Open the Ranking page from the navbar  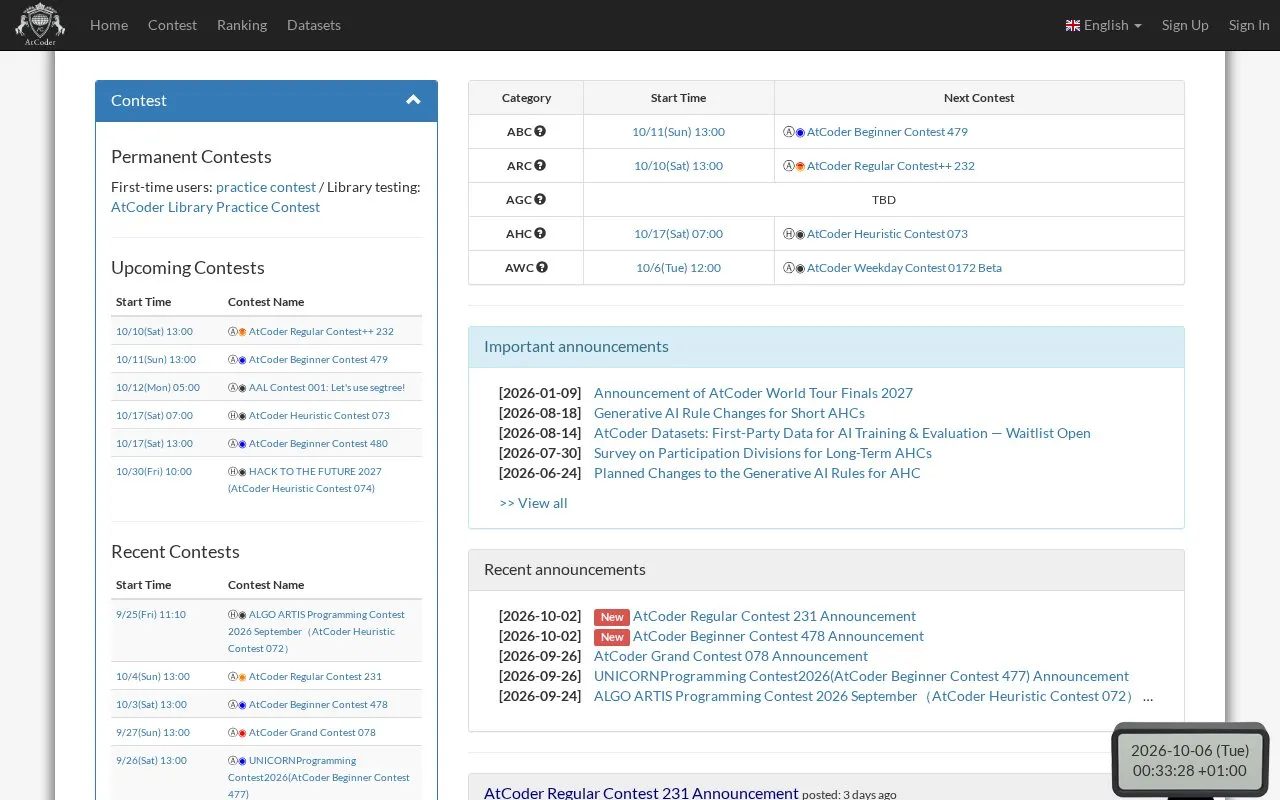click(x=242, y=25)
